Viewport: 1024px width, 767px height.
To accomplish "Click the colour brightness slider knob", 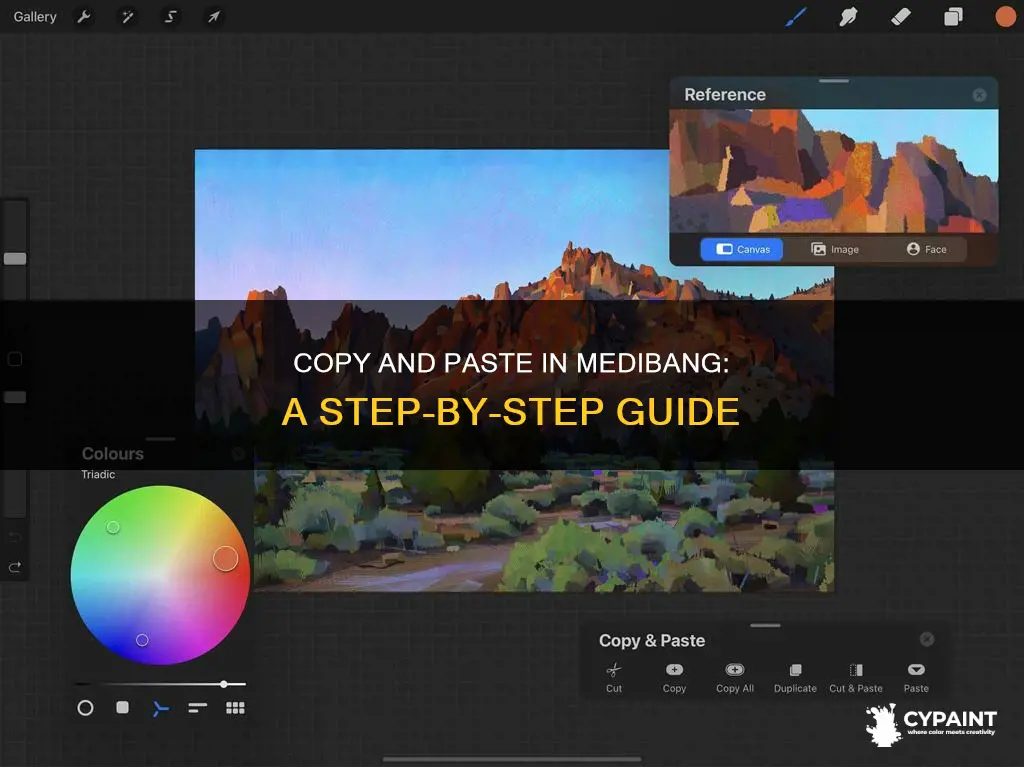I will [x=223, y=684].
